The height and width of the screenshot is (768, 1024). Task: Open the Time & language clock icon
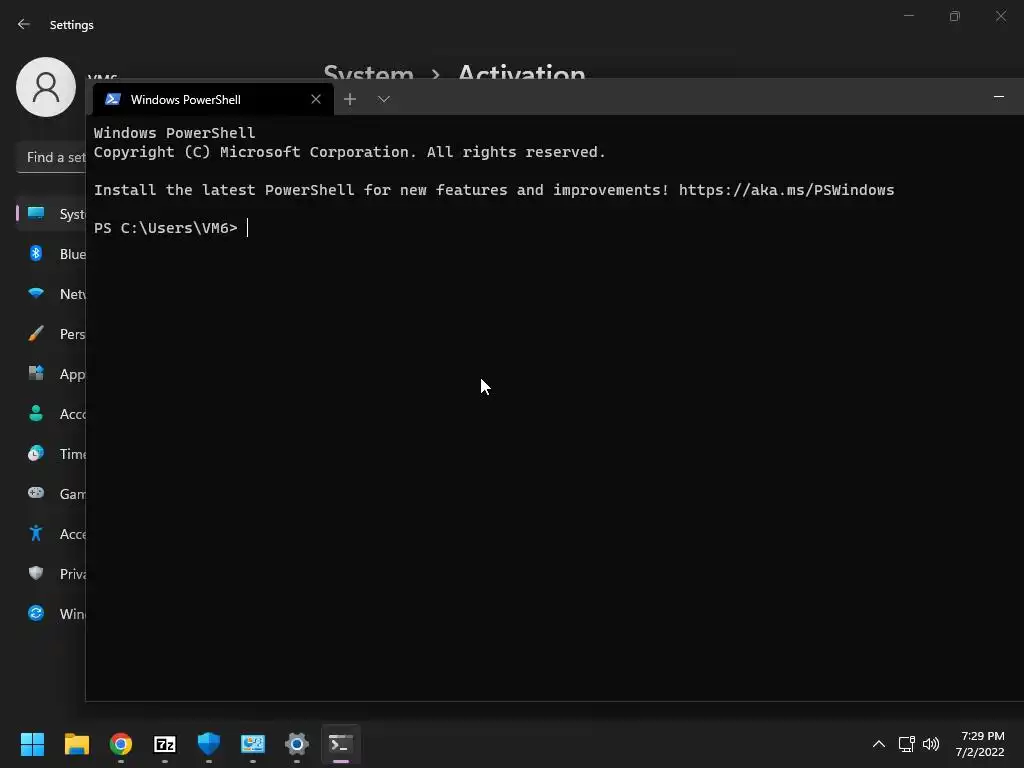pyautogui.click(x=36, y=453)
